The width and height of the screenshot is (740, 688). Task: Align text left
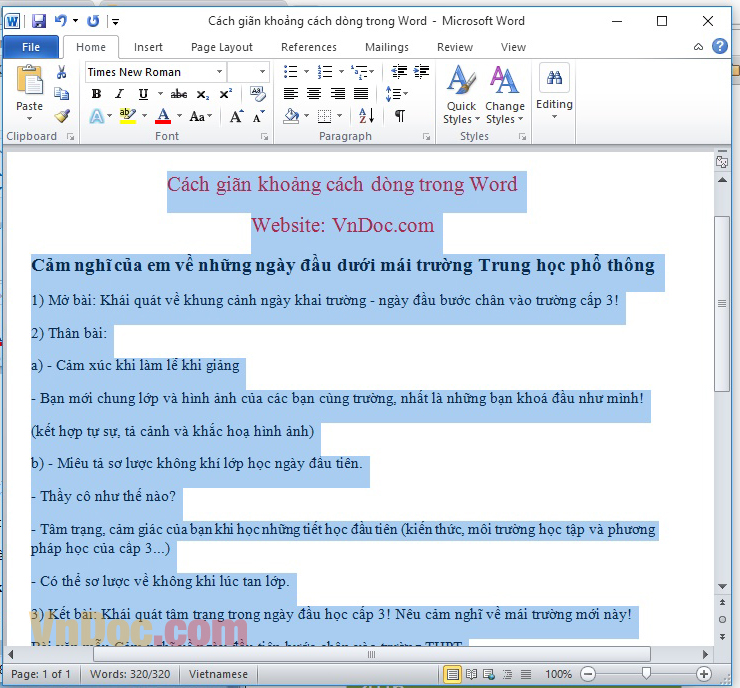[291, 93]
